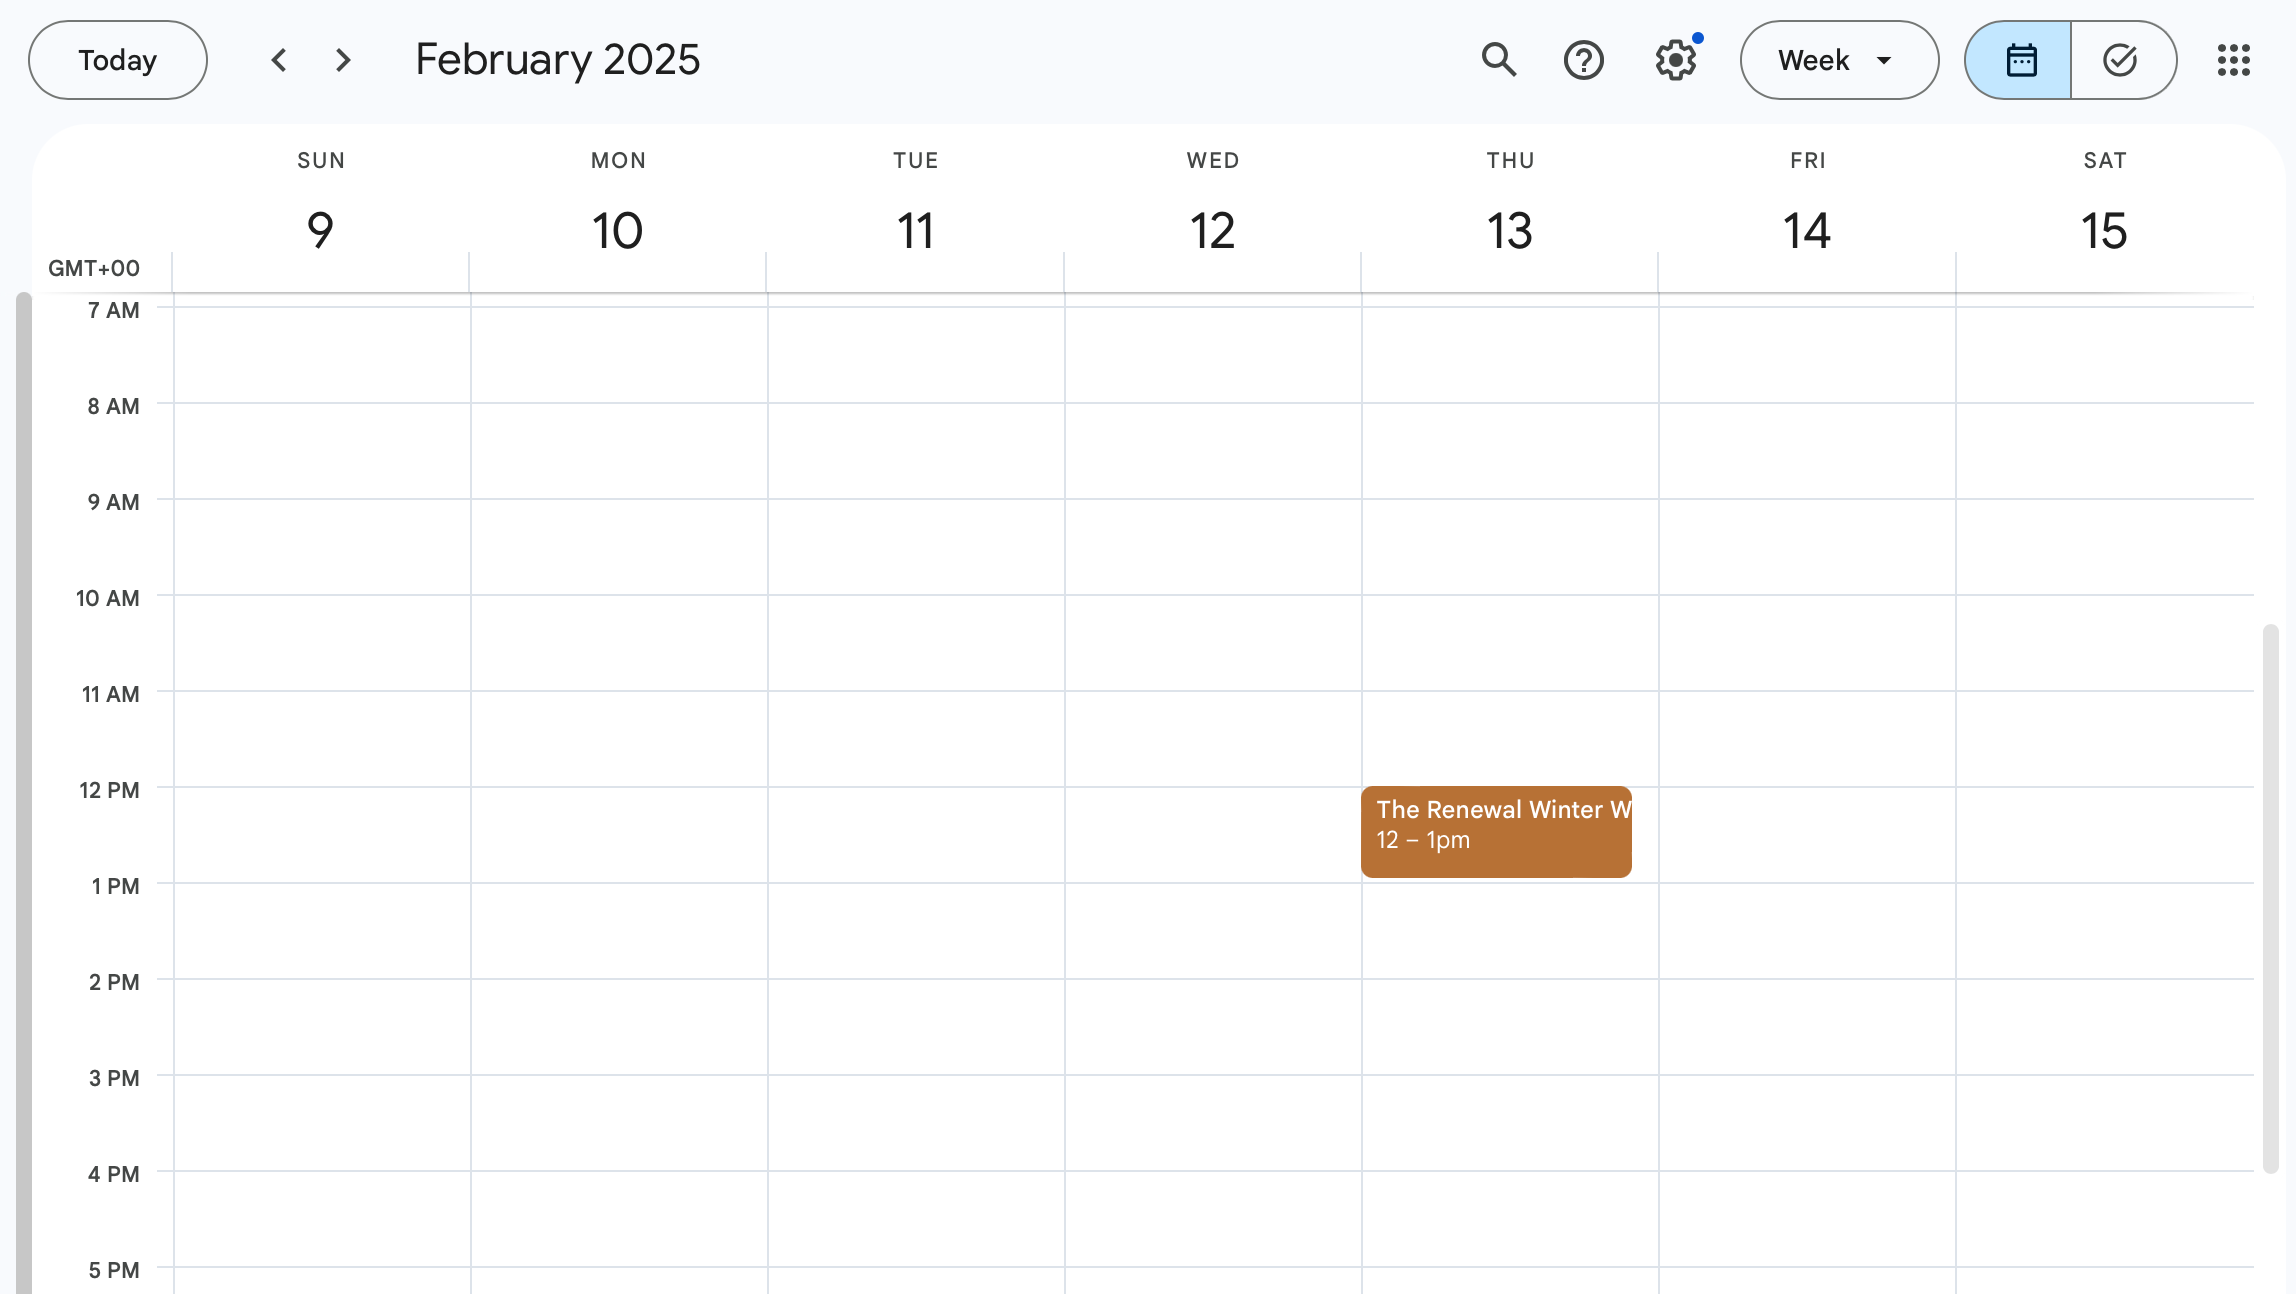This screenshot has width=2296, height=1294.
Task: Expand the Week view dropdown
Action: [x=1838, y=60]
